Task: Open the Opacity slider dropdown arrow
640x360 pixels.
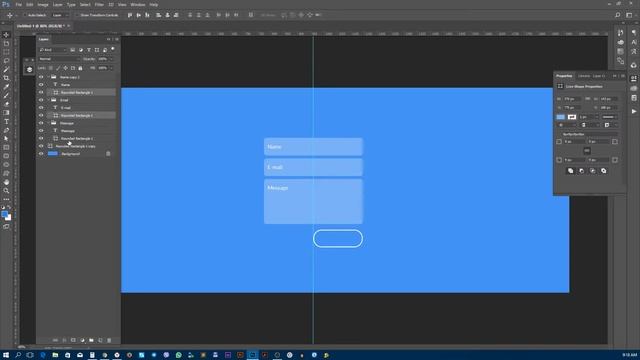Action: pos(111,59)
